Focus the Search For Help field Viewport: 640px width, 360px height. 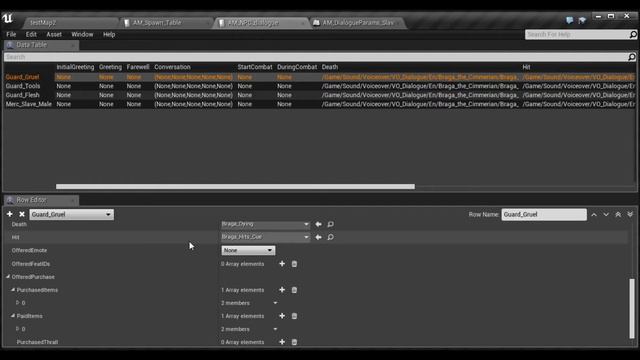[x=577, y=35]
